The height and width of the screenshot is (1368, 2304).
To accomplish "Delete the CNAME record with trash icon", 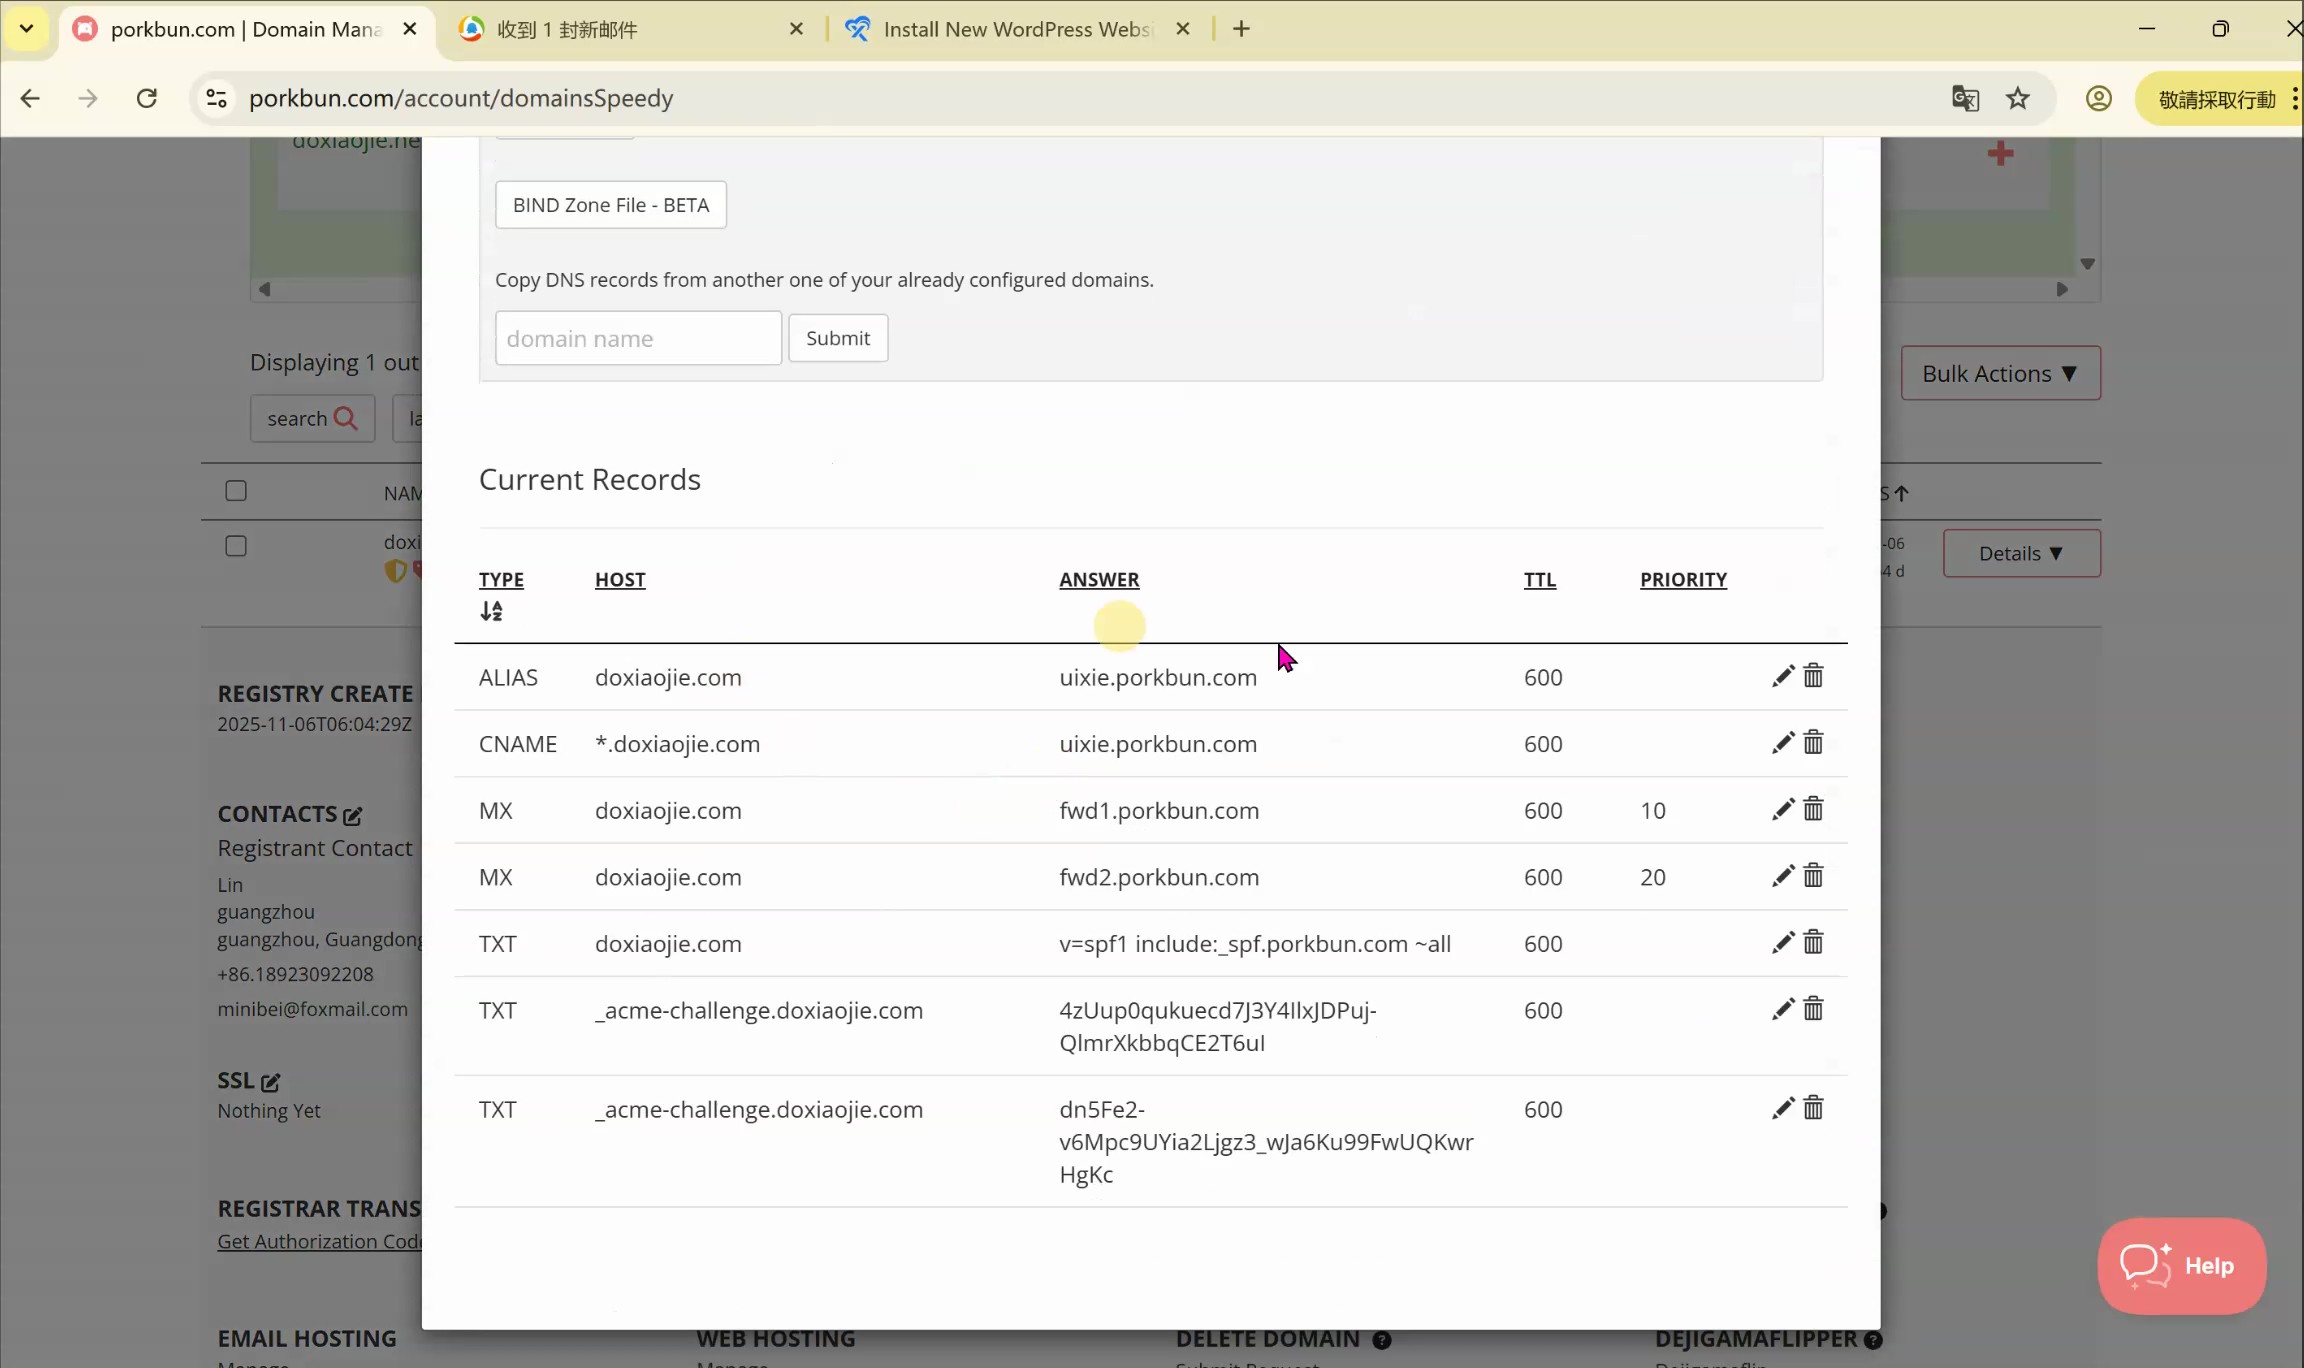I will coord(1813,743).
